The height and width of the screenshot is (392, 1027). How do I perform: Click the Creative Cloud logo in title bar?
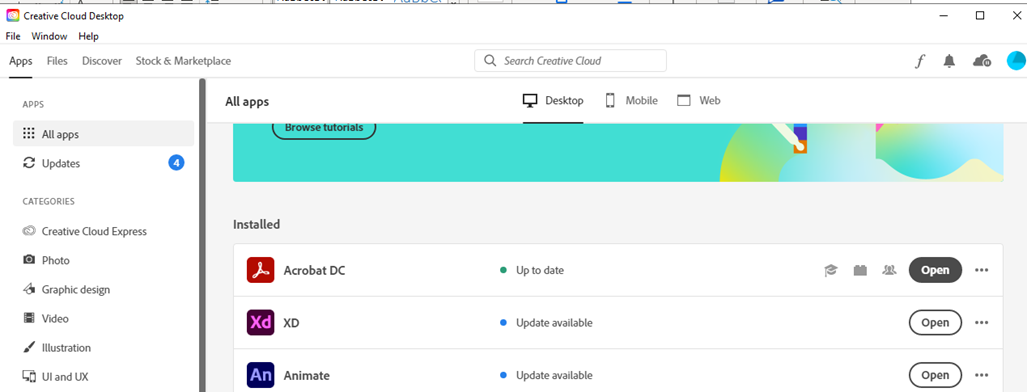pos(12,16)
